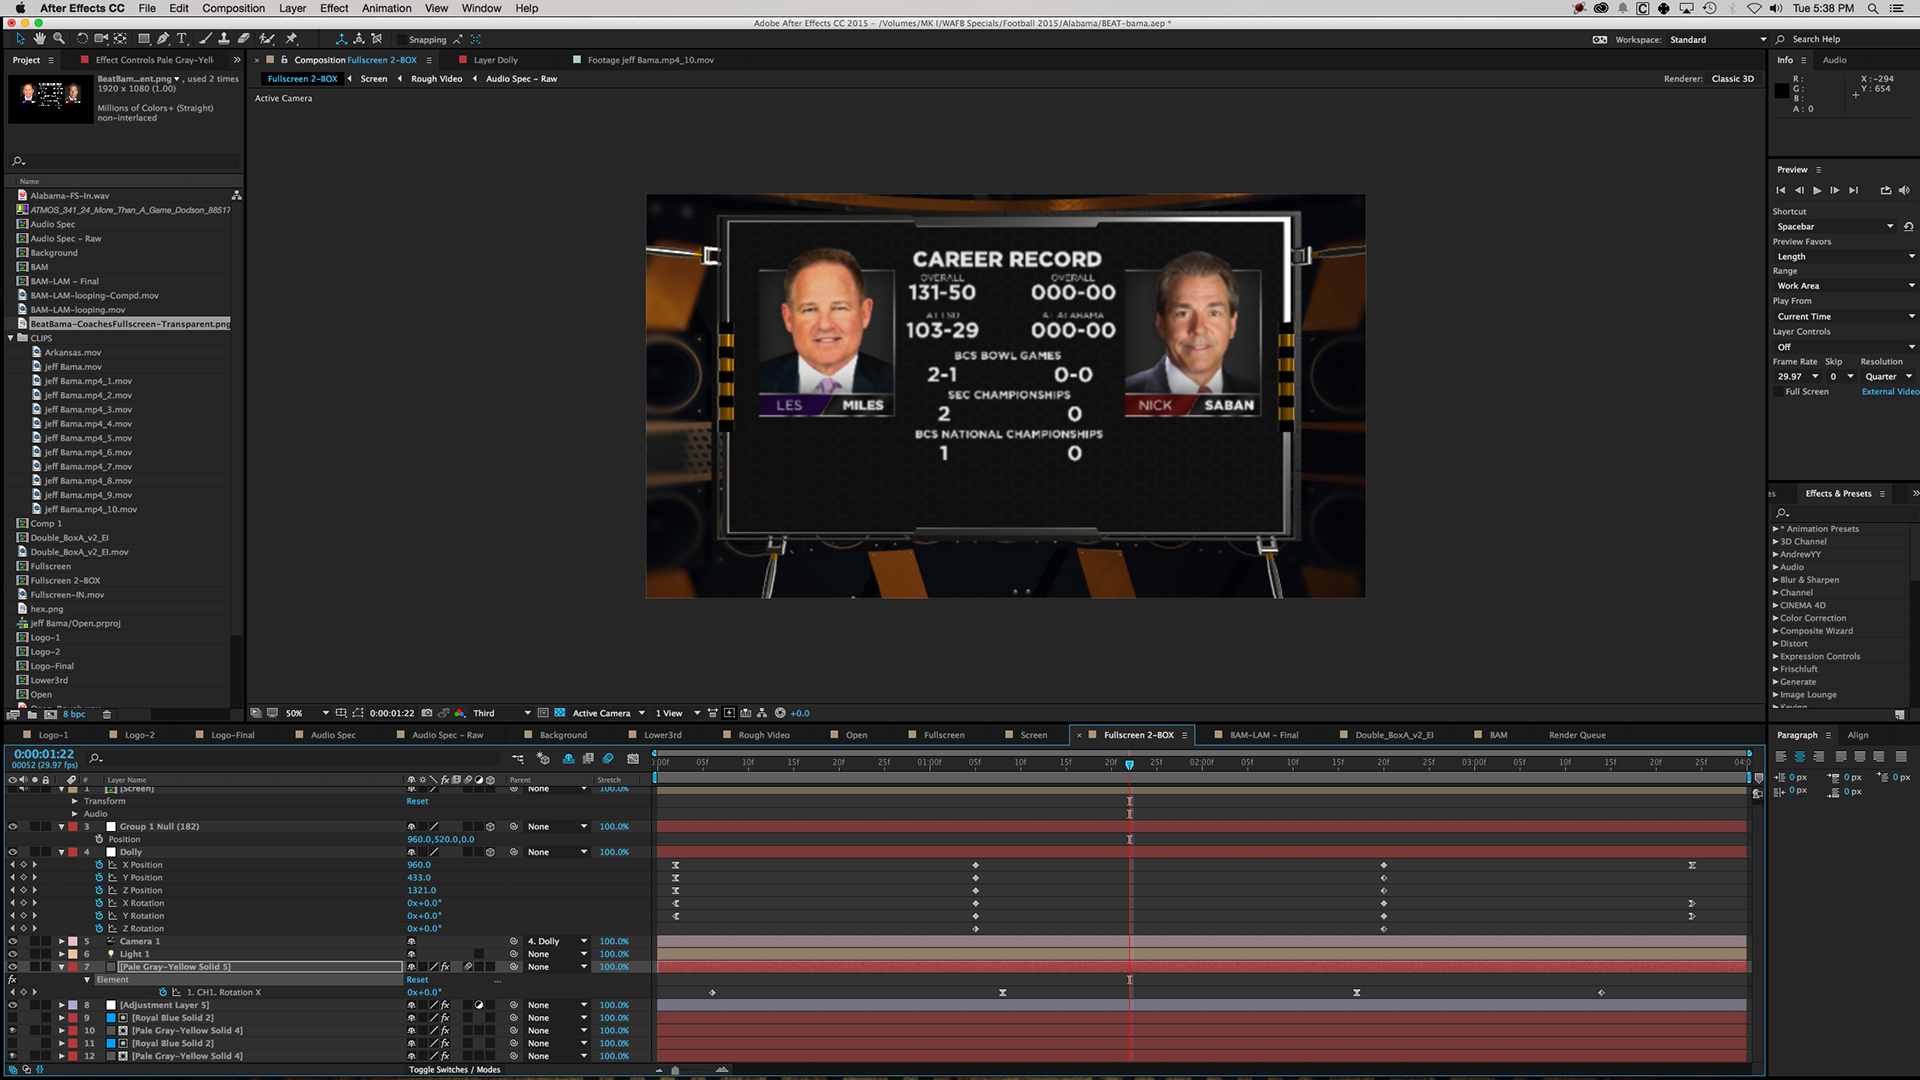Select the Pen tool
This screenshot has width=1920, height=1080.
163,39
